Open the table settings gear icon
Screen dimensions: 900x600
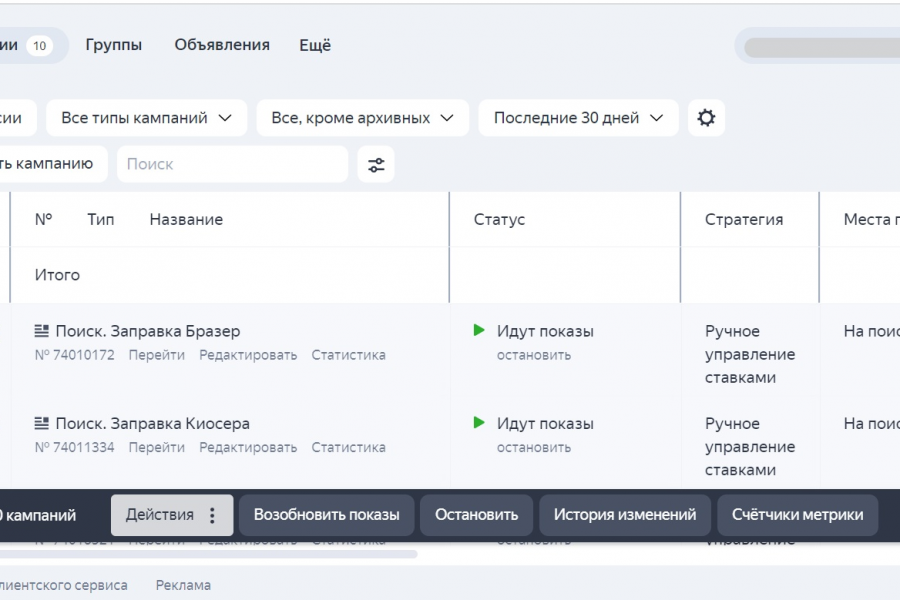coord(706,118)
